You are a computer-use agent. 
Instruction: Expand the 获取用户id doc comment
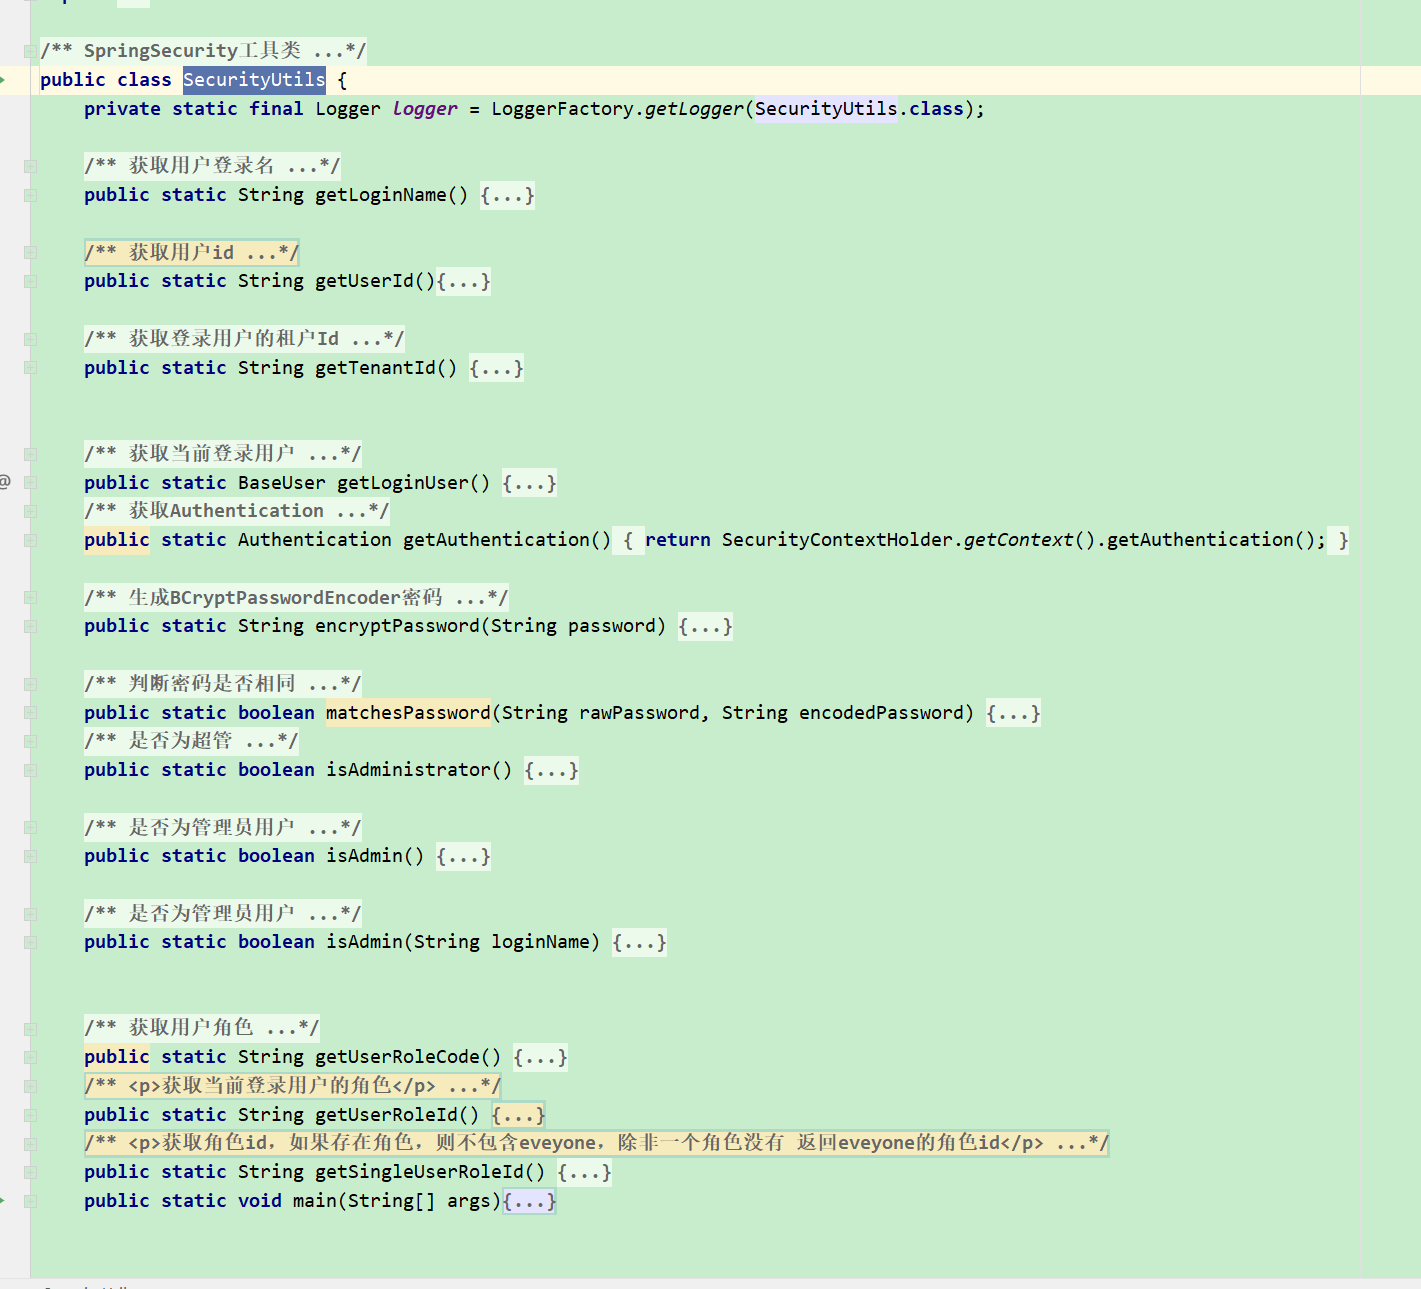[x=191, y=253]
